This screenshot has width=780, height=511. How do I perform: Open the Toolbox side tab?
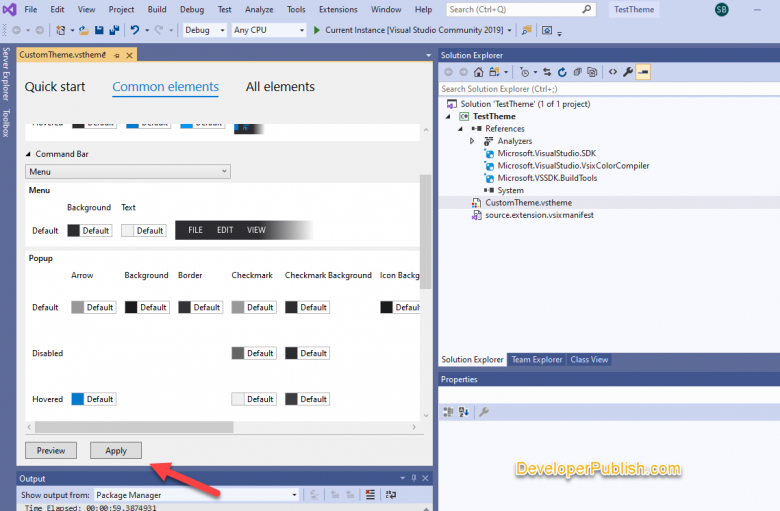pos(6,123)
